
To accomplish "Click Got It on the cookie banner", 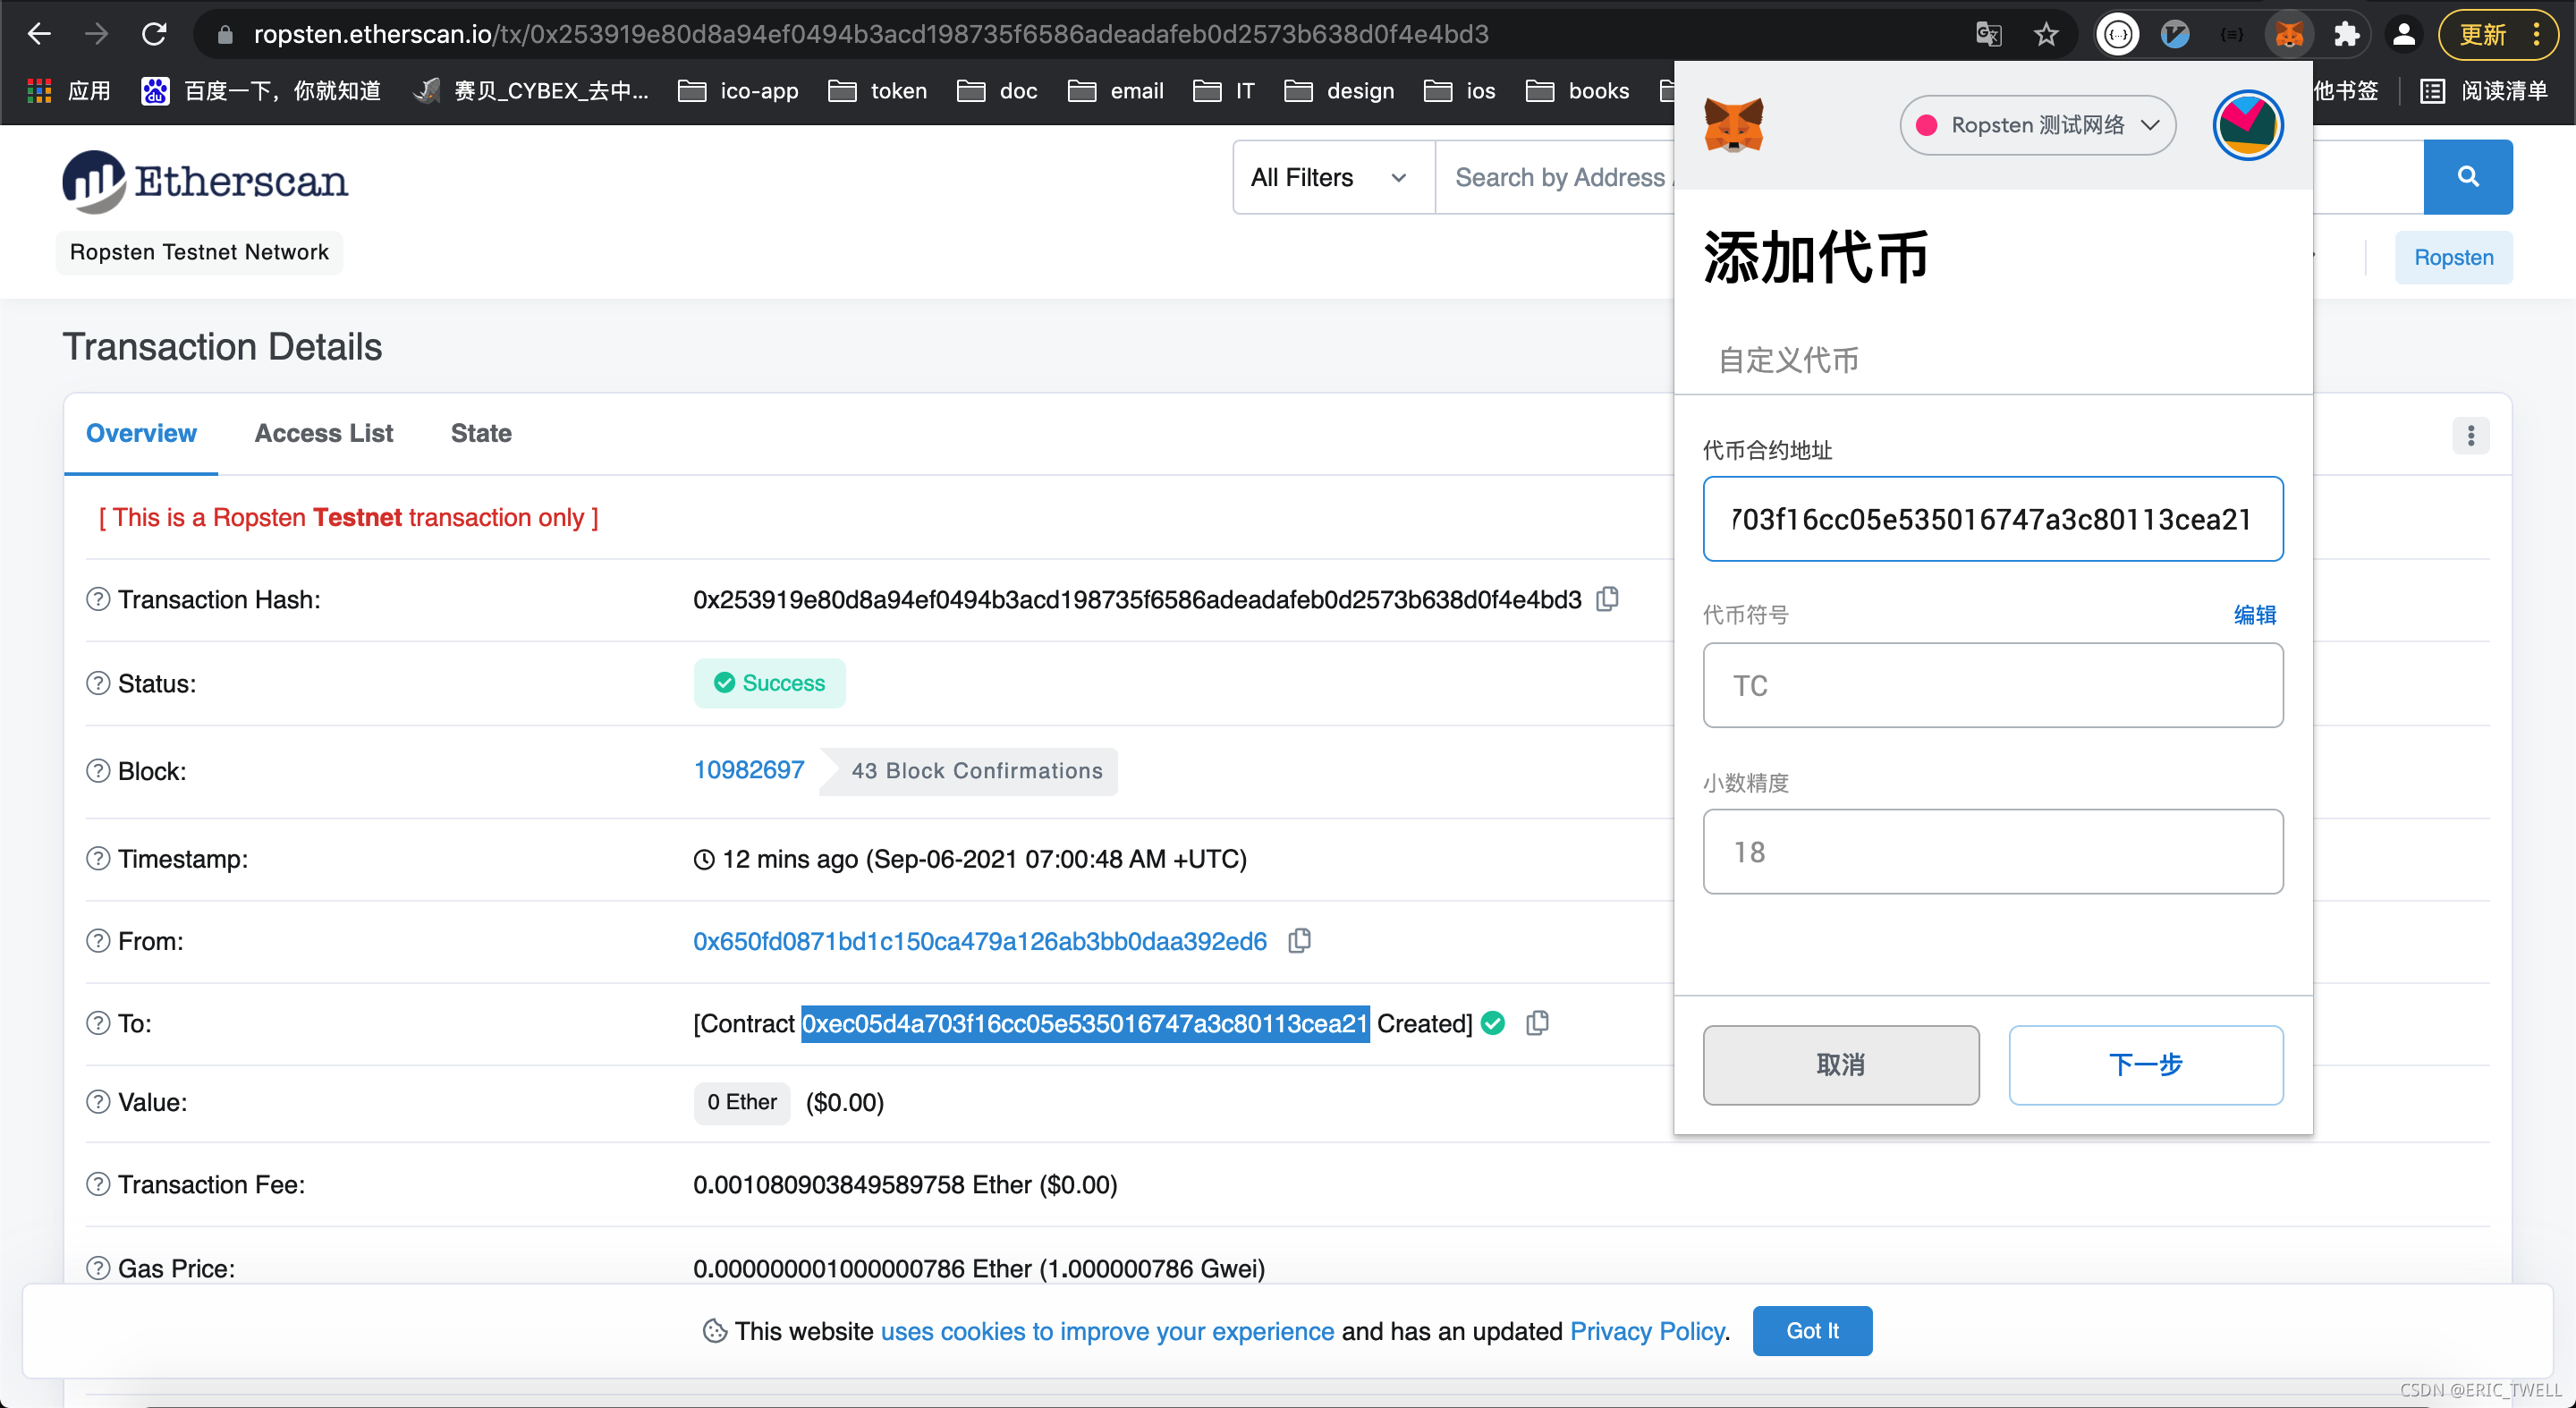I will click(1812, 1331).
